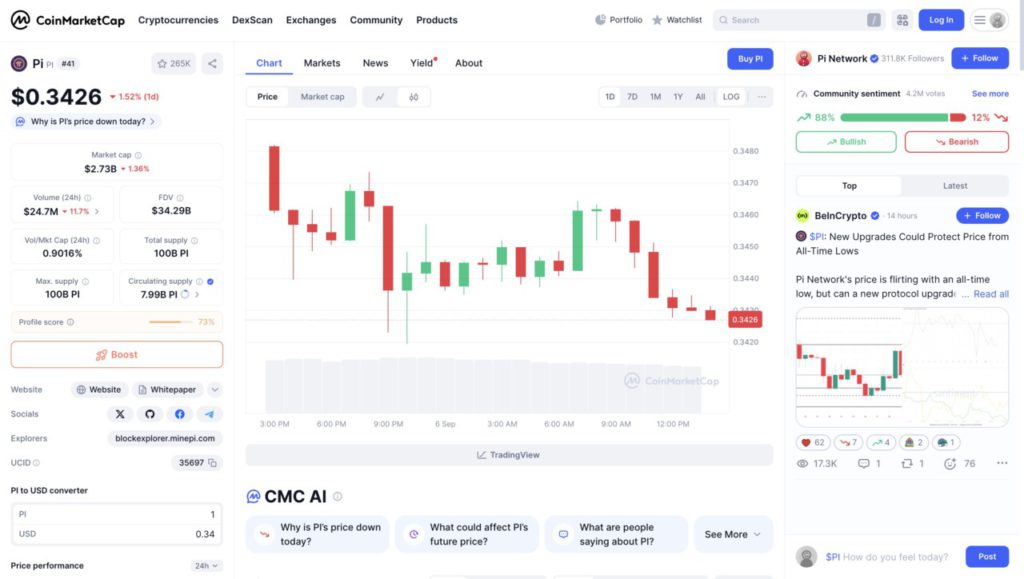Image resolution: width=1024 pixels, height=579 pixels.
Task: Add Pi to watchlist via star icon
Action: coord(174,63)
